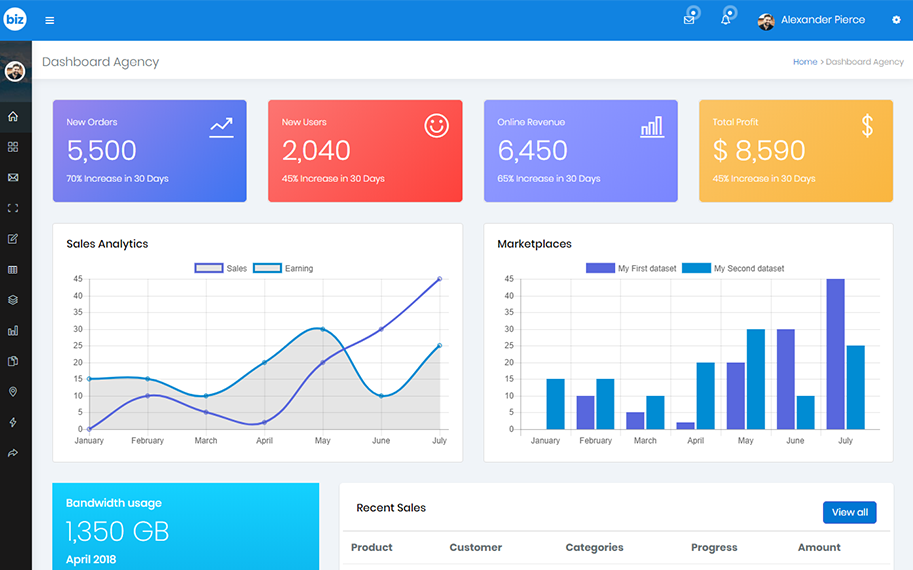Click the Progress column header
The width and height of the screenshot is (913, 570).
(714, 548)
